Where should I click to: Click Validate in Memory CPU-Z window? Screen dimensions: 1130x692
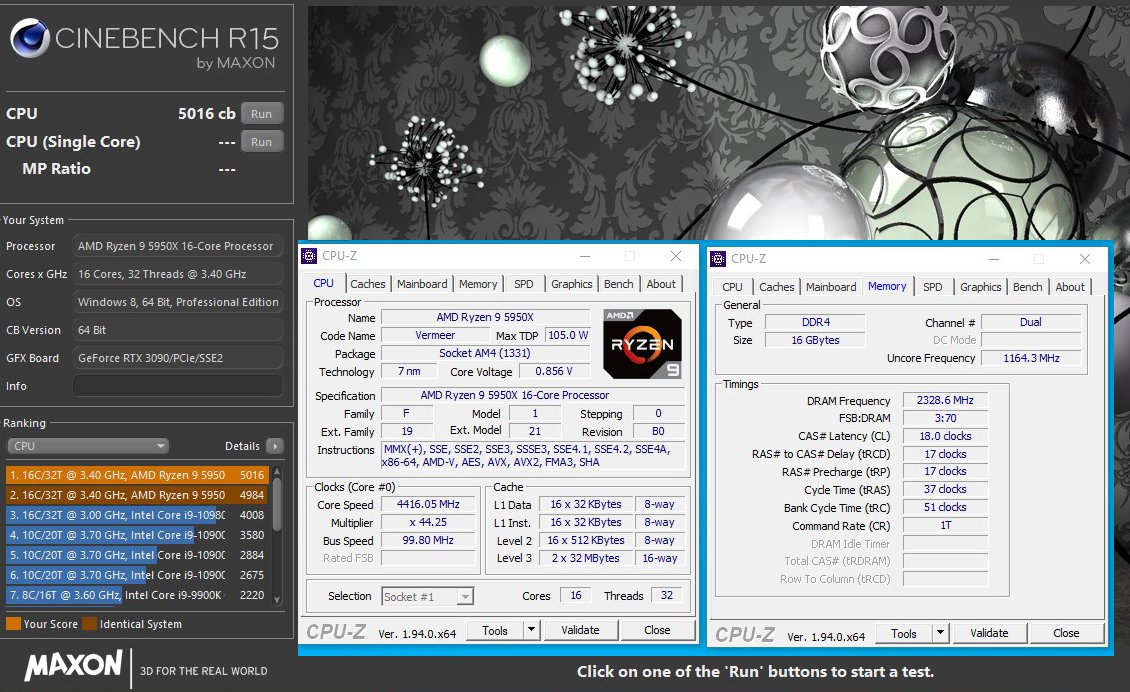tap(989, 633)
